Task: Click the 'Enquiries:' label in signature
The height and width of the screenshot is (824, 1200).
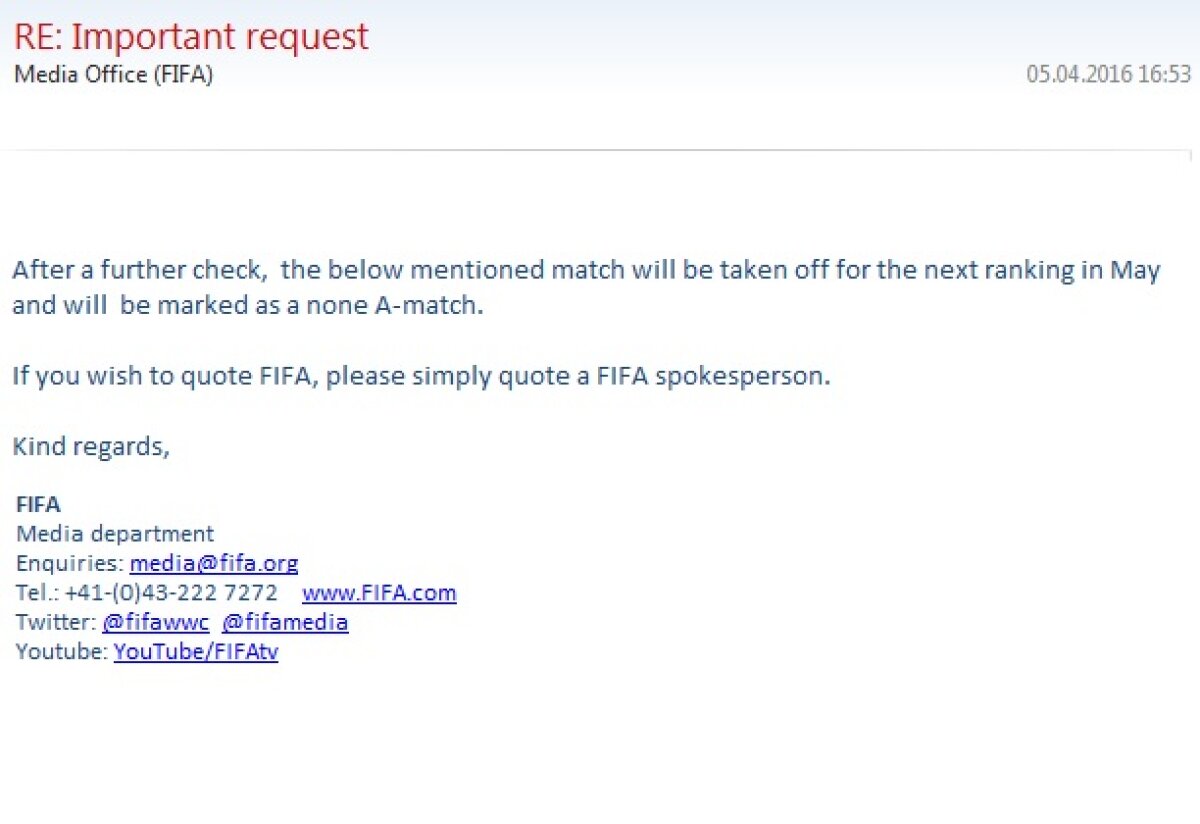Action: [70, 563]
